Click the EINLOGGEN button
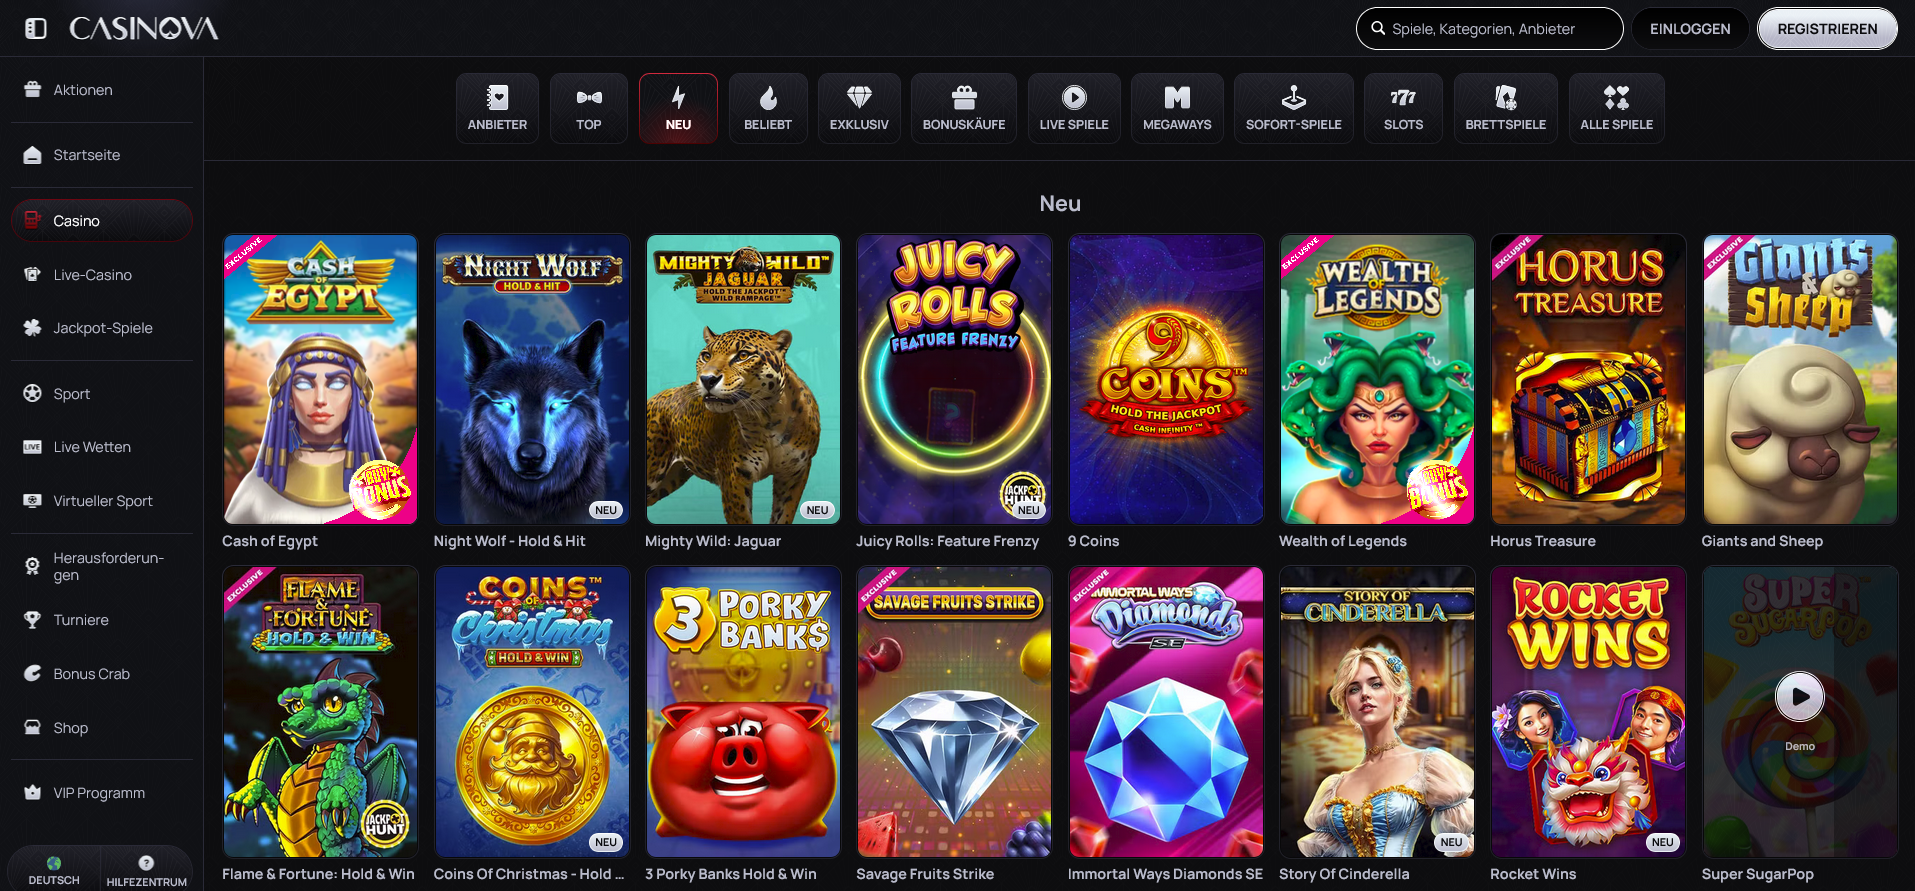Viewport: 1915px width, 891px height. coord(1690,29)
